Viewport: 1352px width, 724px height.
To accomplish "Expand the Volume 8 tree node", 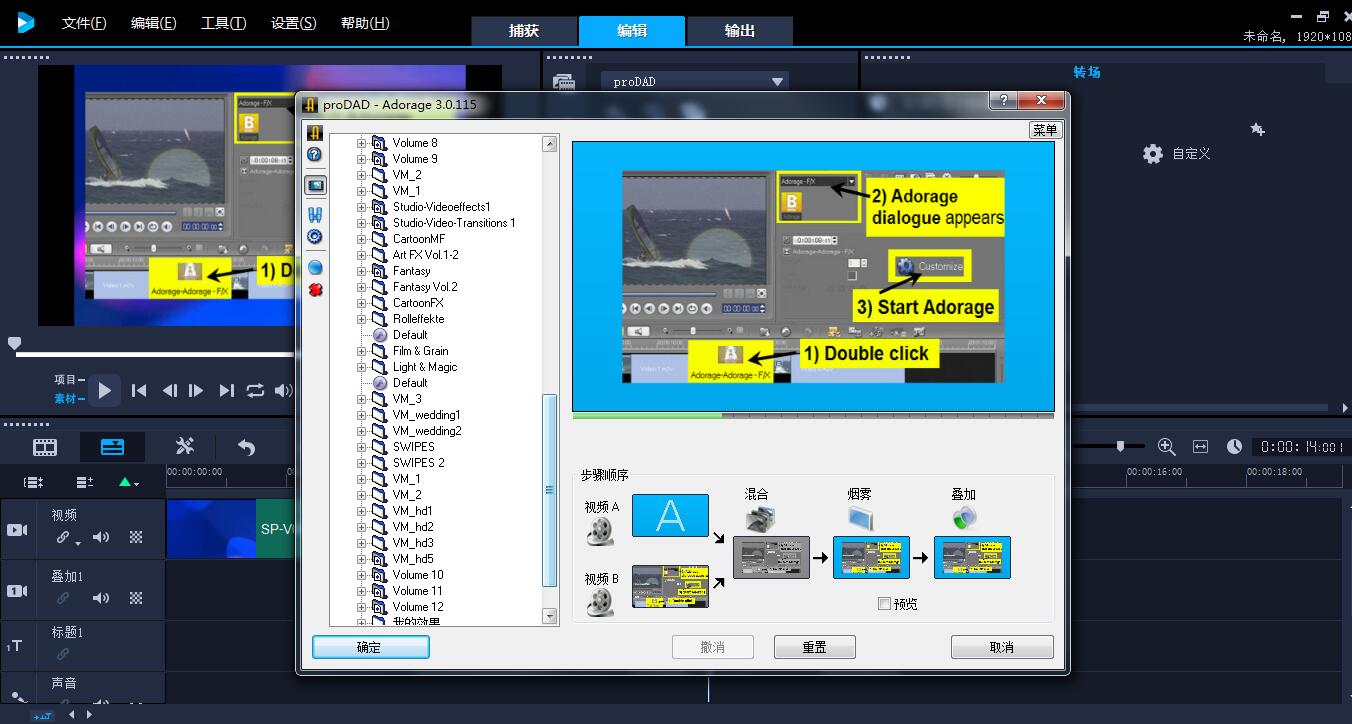I will click(x=362, y=143).
